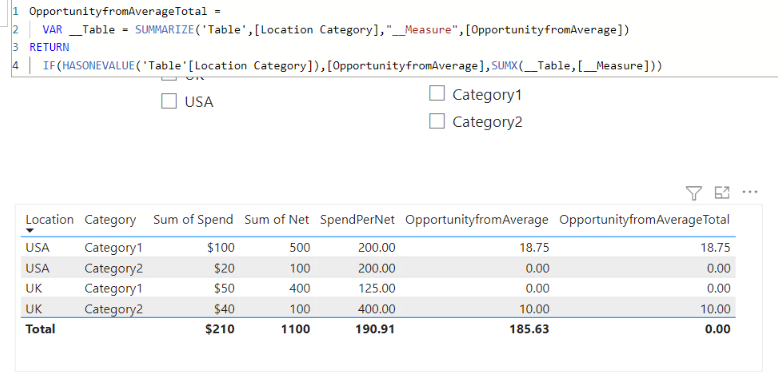Select the 400.00 SpendPerNet cell

(x=377, y=309)
